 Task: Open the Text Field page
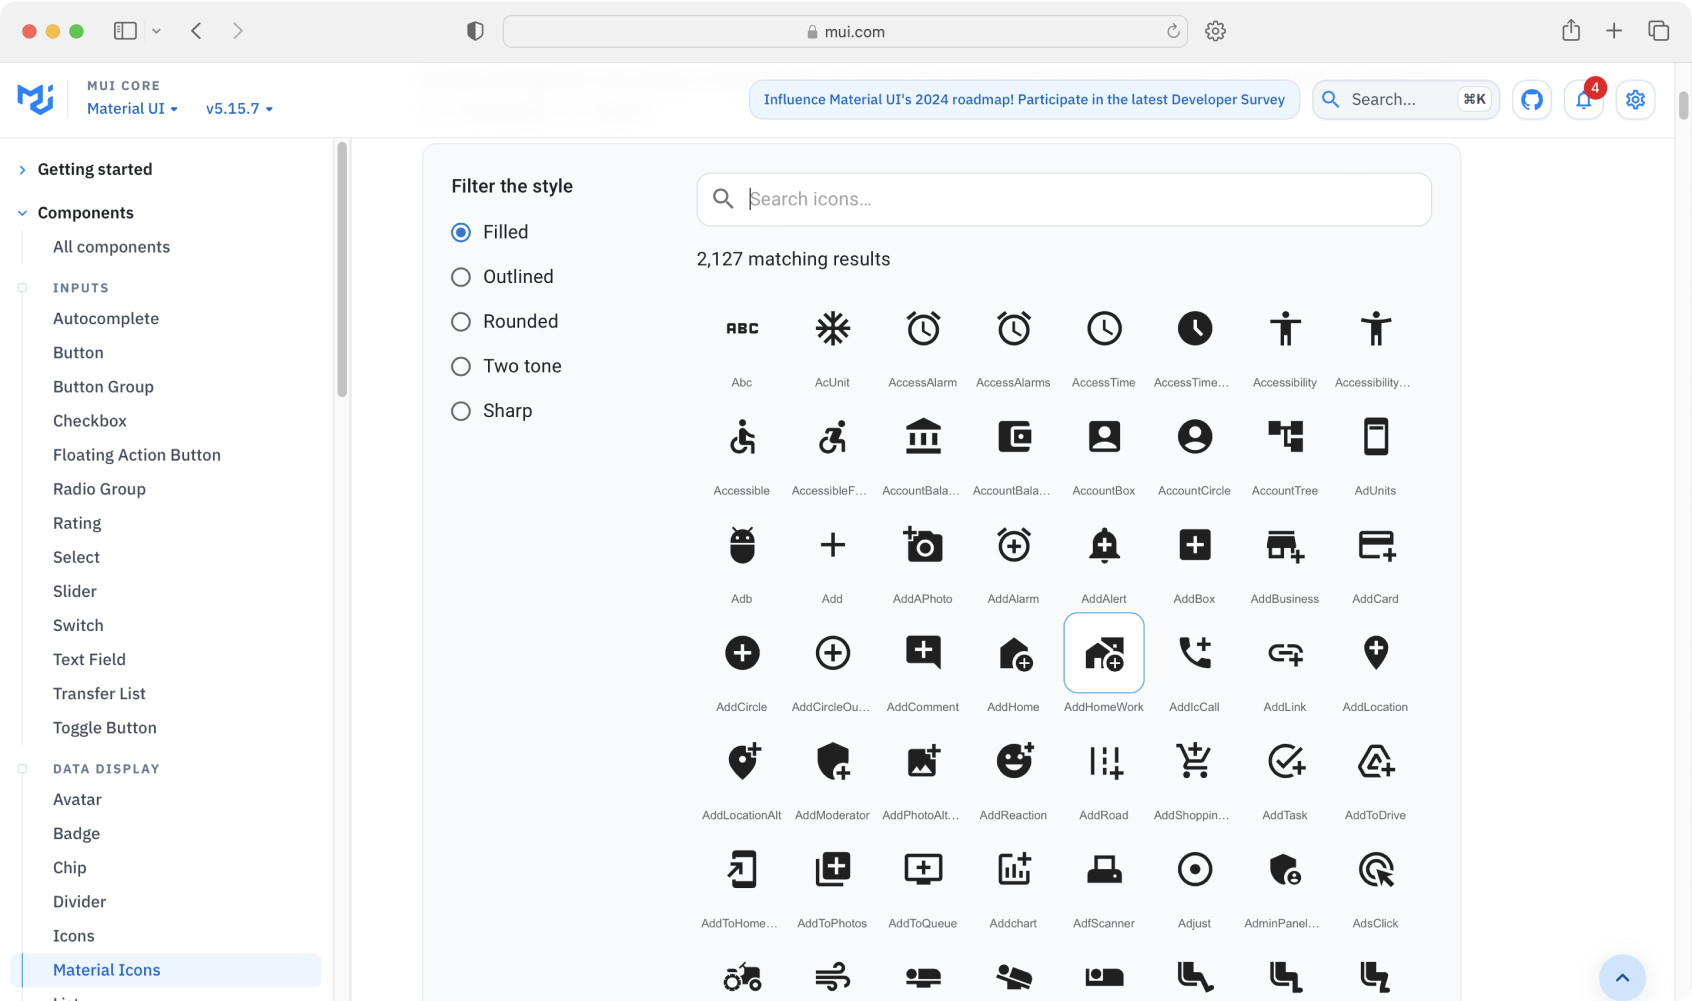coord(89,660)
